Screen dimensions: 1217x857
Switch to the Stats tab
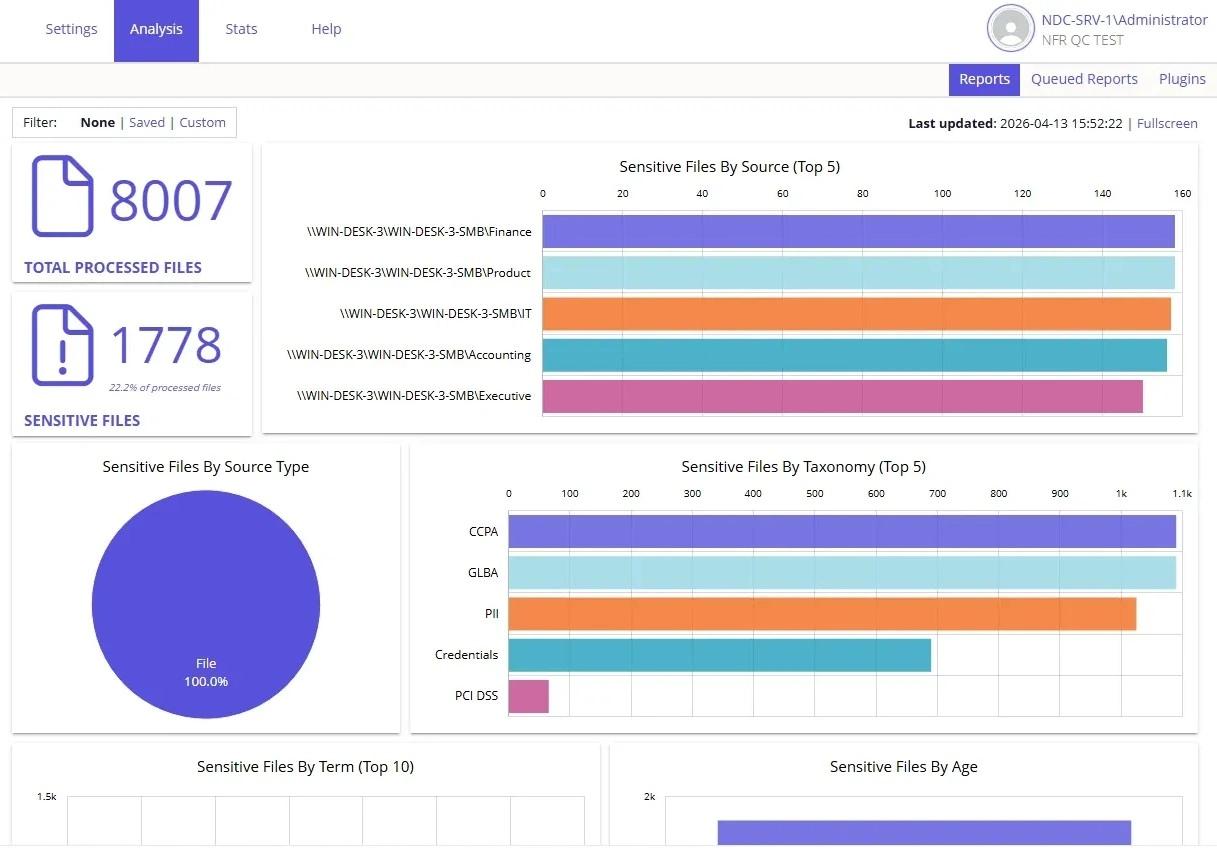241,29
